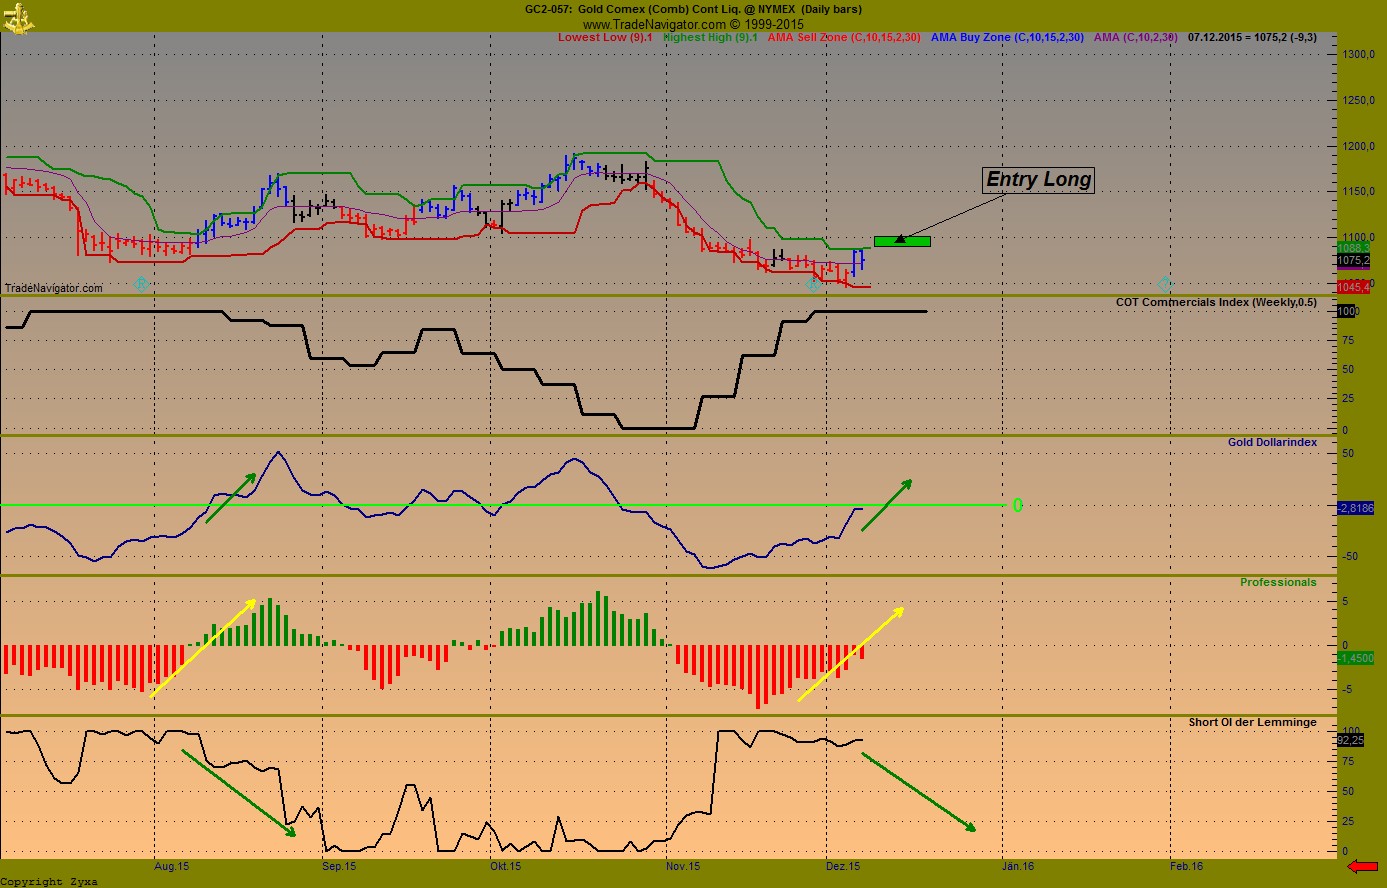This screenshot has width=1387, height=888.
Task: Click the GC2-057 Gold Comex title bar
Action: [x=693, y=9]
